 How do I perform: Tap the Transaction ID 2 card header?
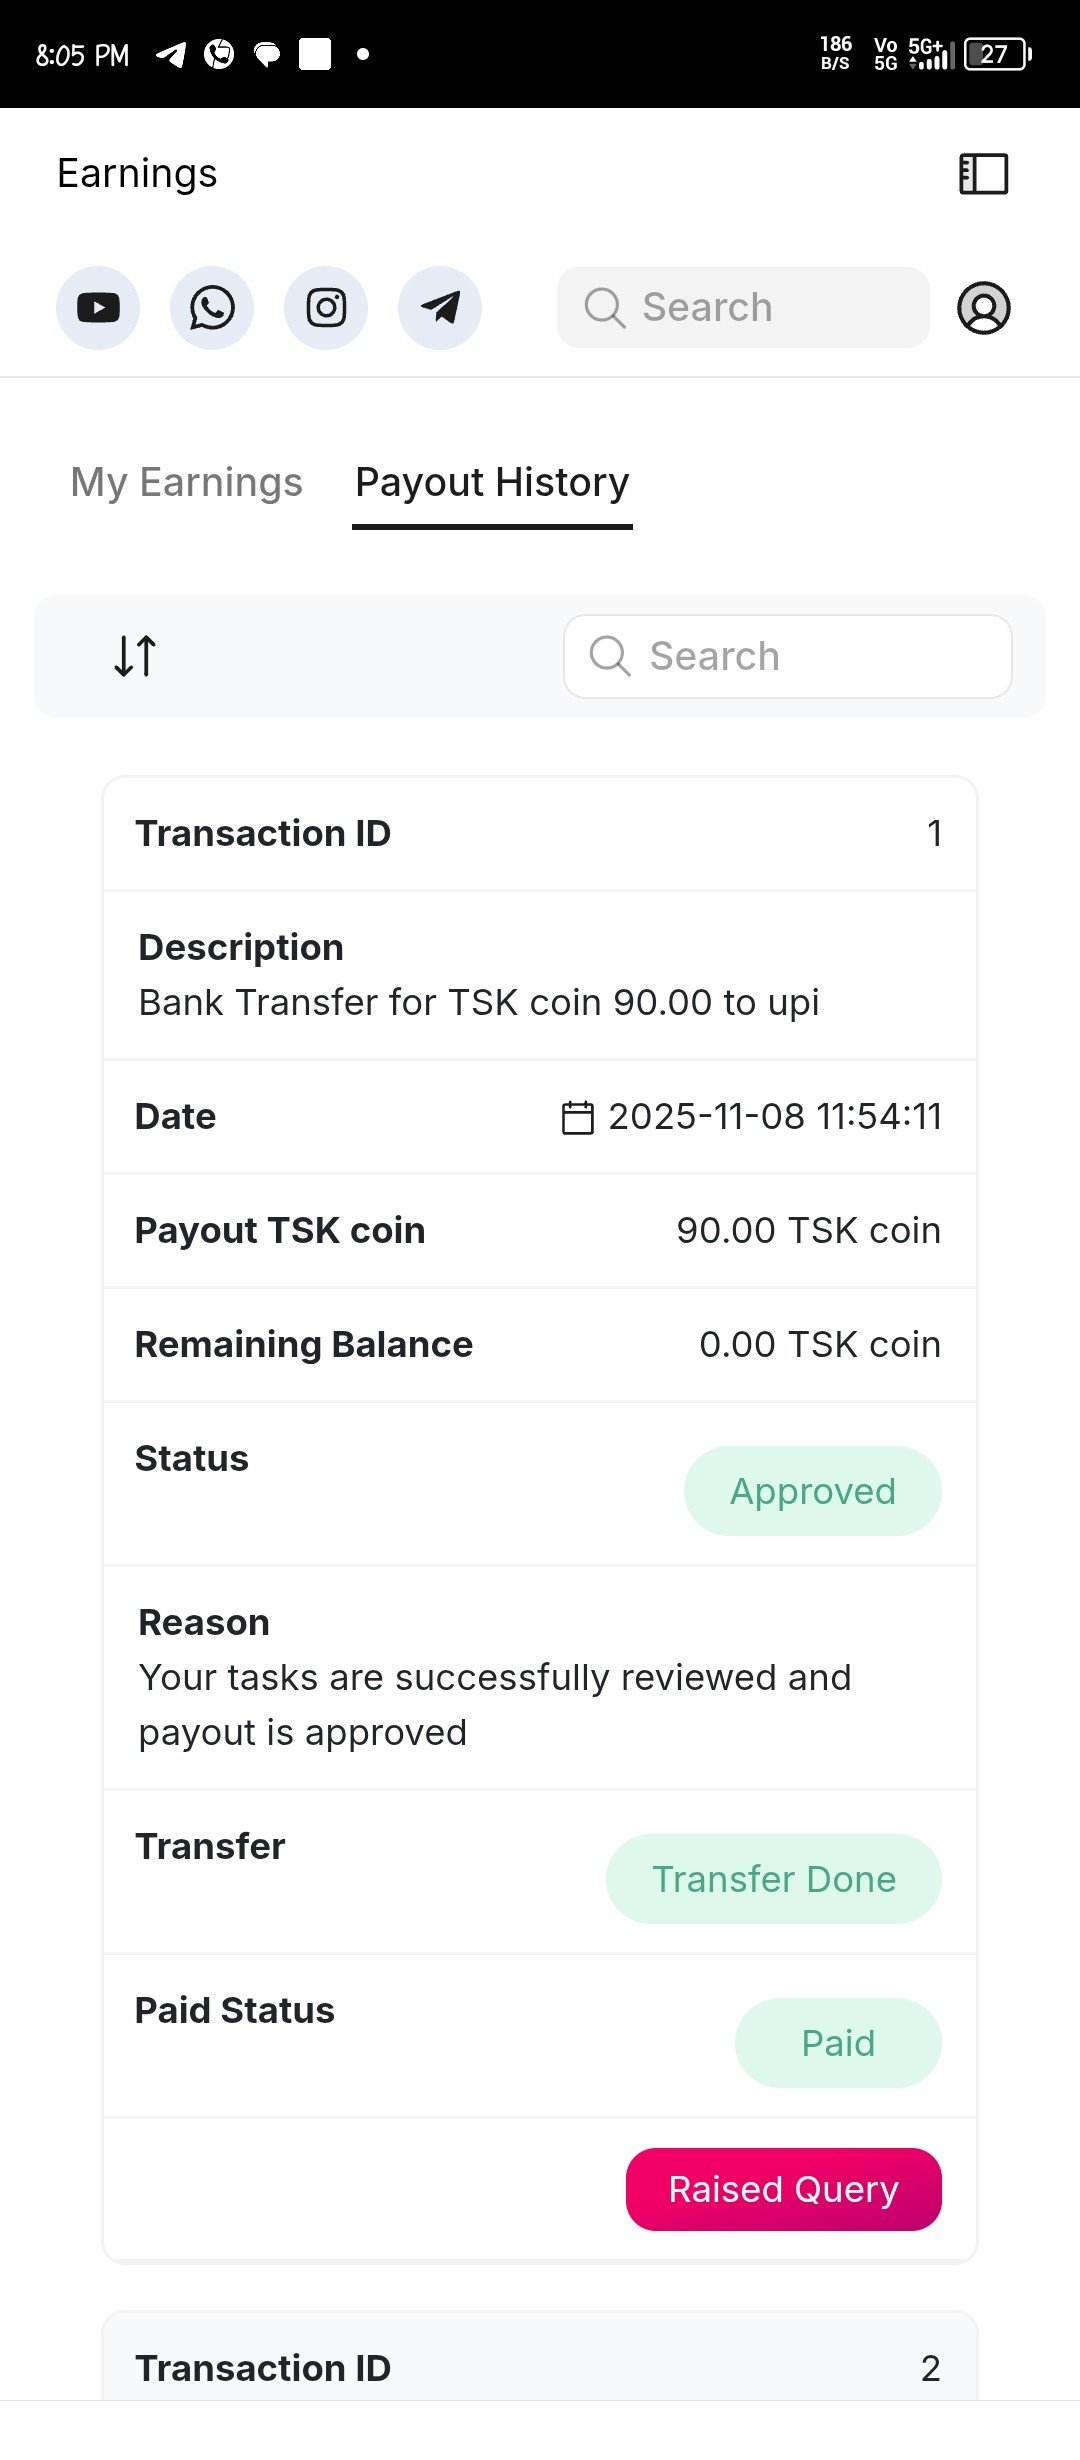[540, 2367]
